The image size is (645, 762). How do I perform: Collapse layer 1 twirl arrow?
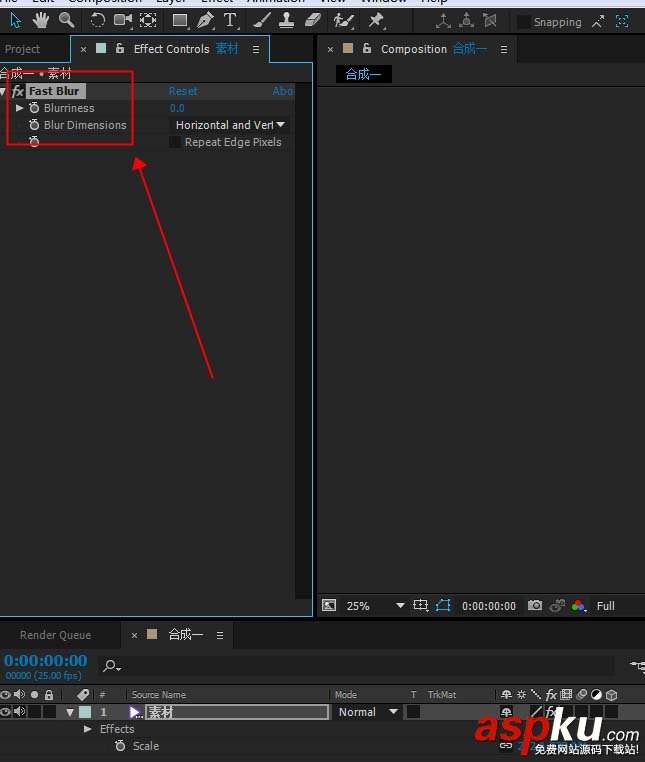[x=70, y=712]
